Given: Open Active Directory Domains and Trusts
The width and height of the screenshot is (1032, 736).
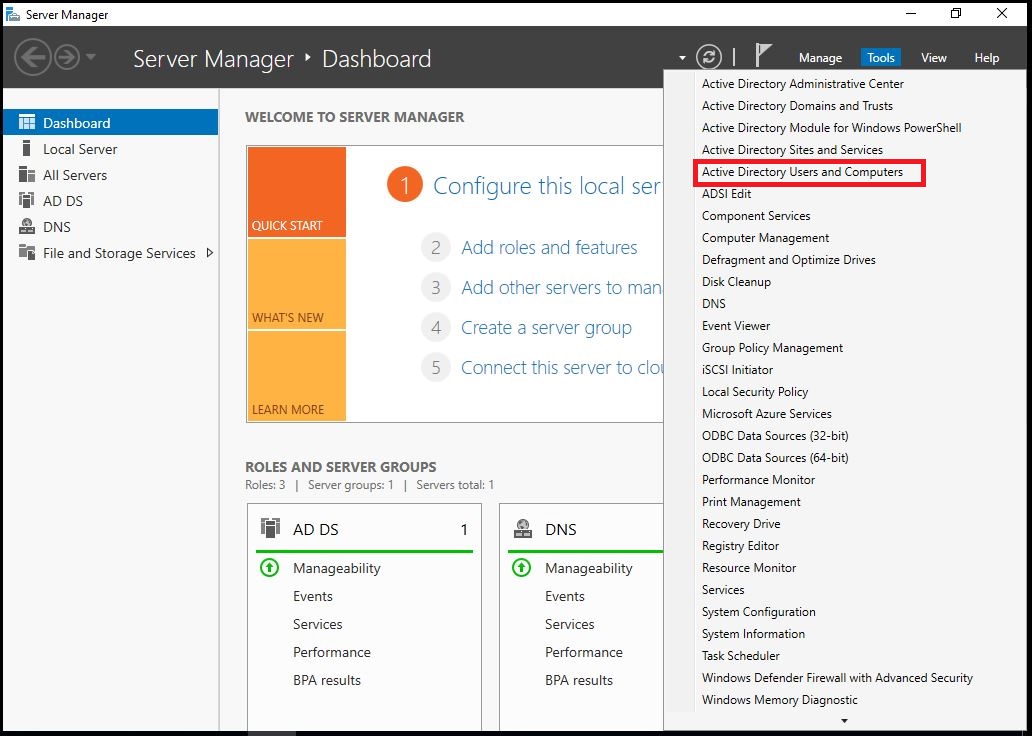Looking at the screenshot, I should 797,105.
